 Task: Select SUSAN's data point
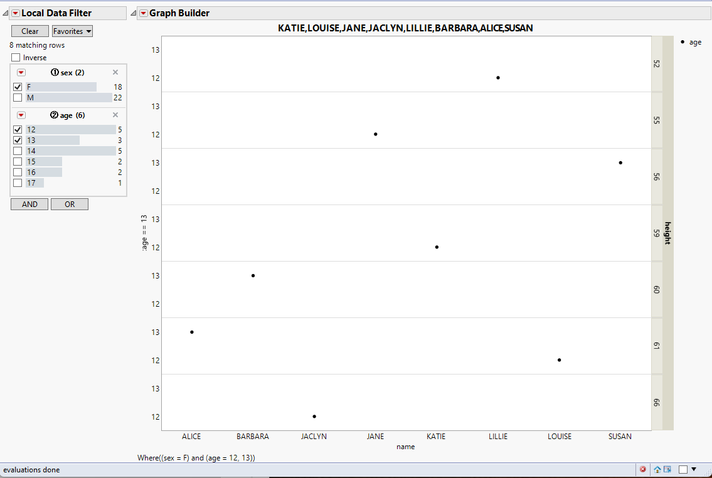pos(620,163)
